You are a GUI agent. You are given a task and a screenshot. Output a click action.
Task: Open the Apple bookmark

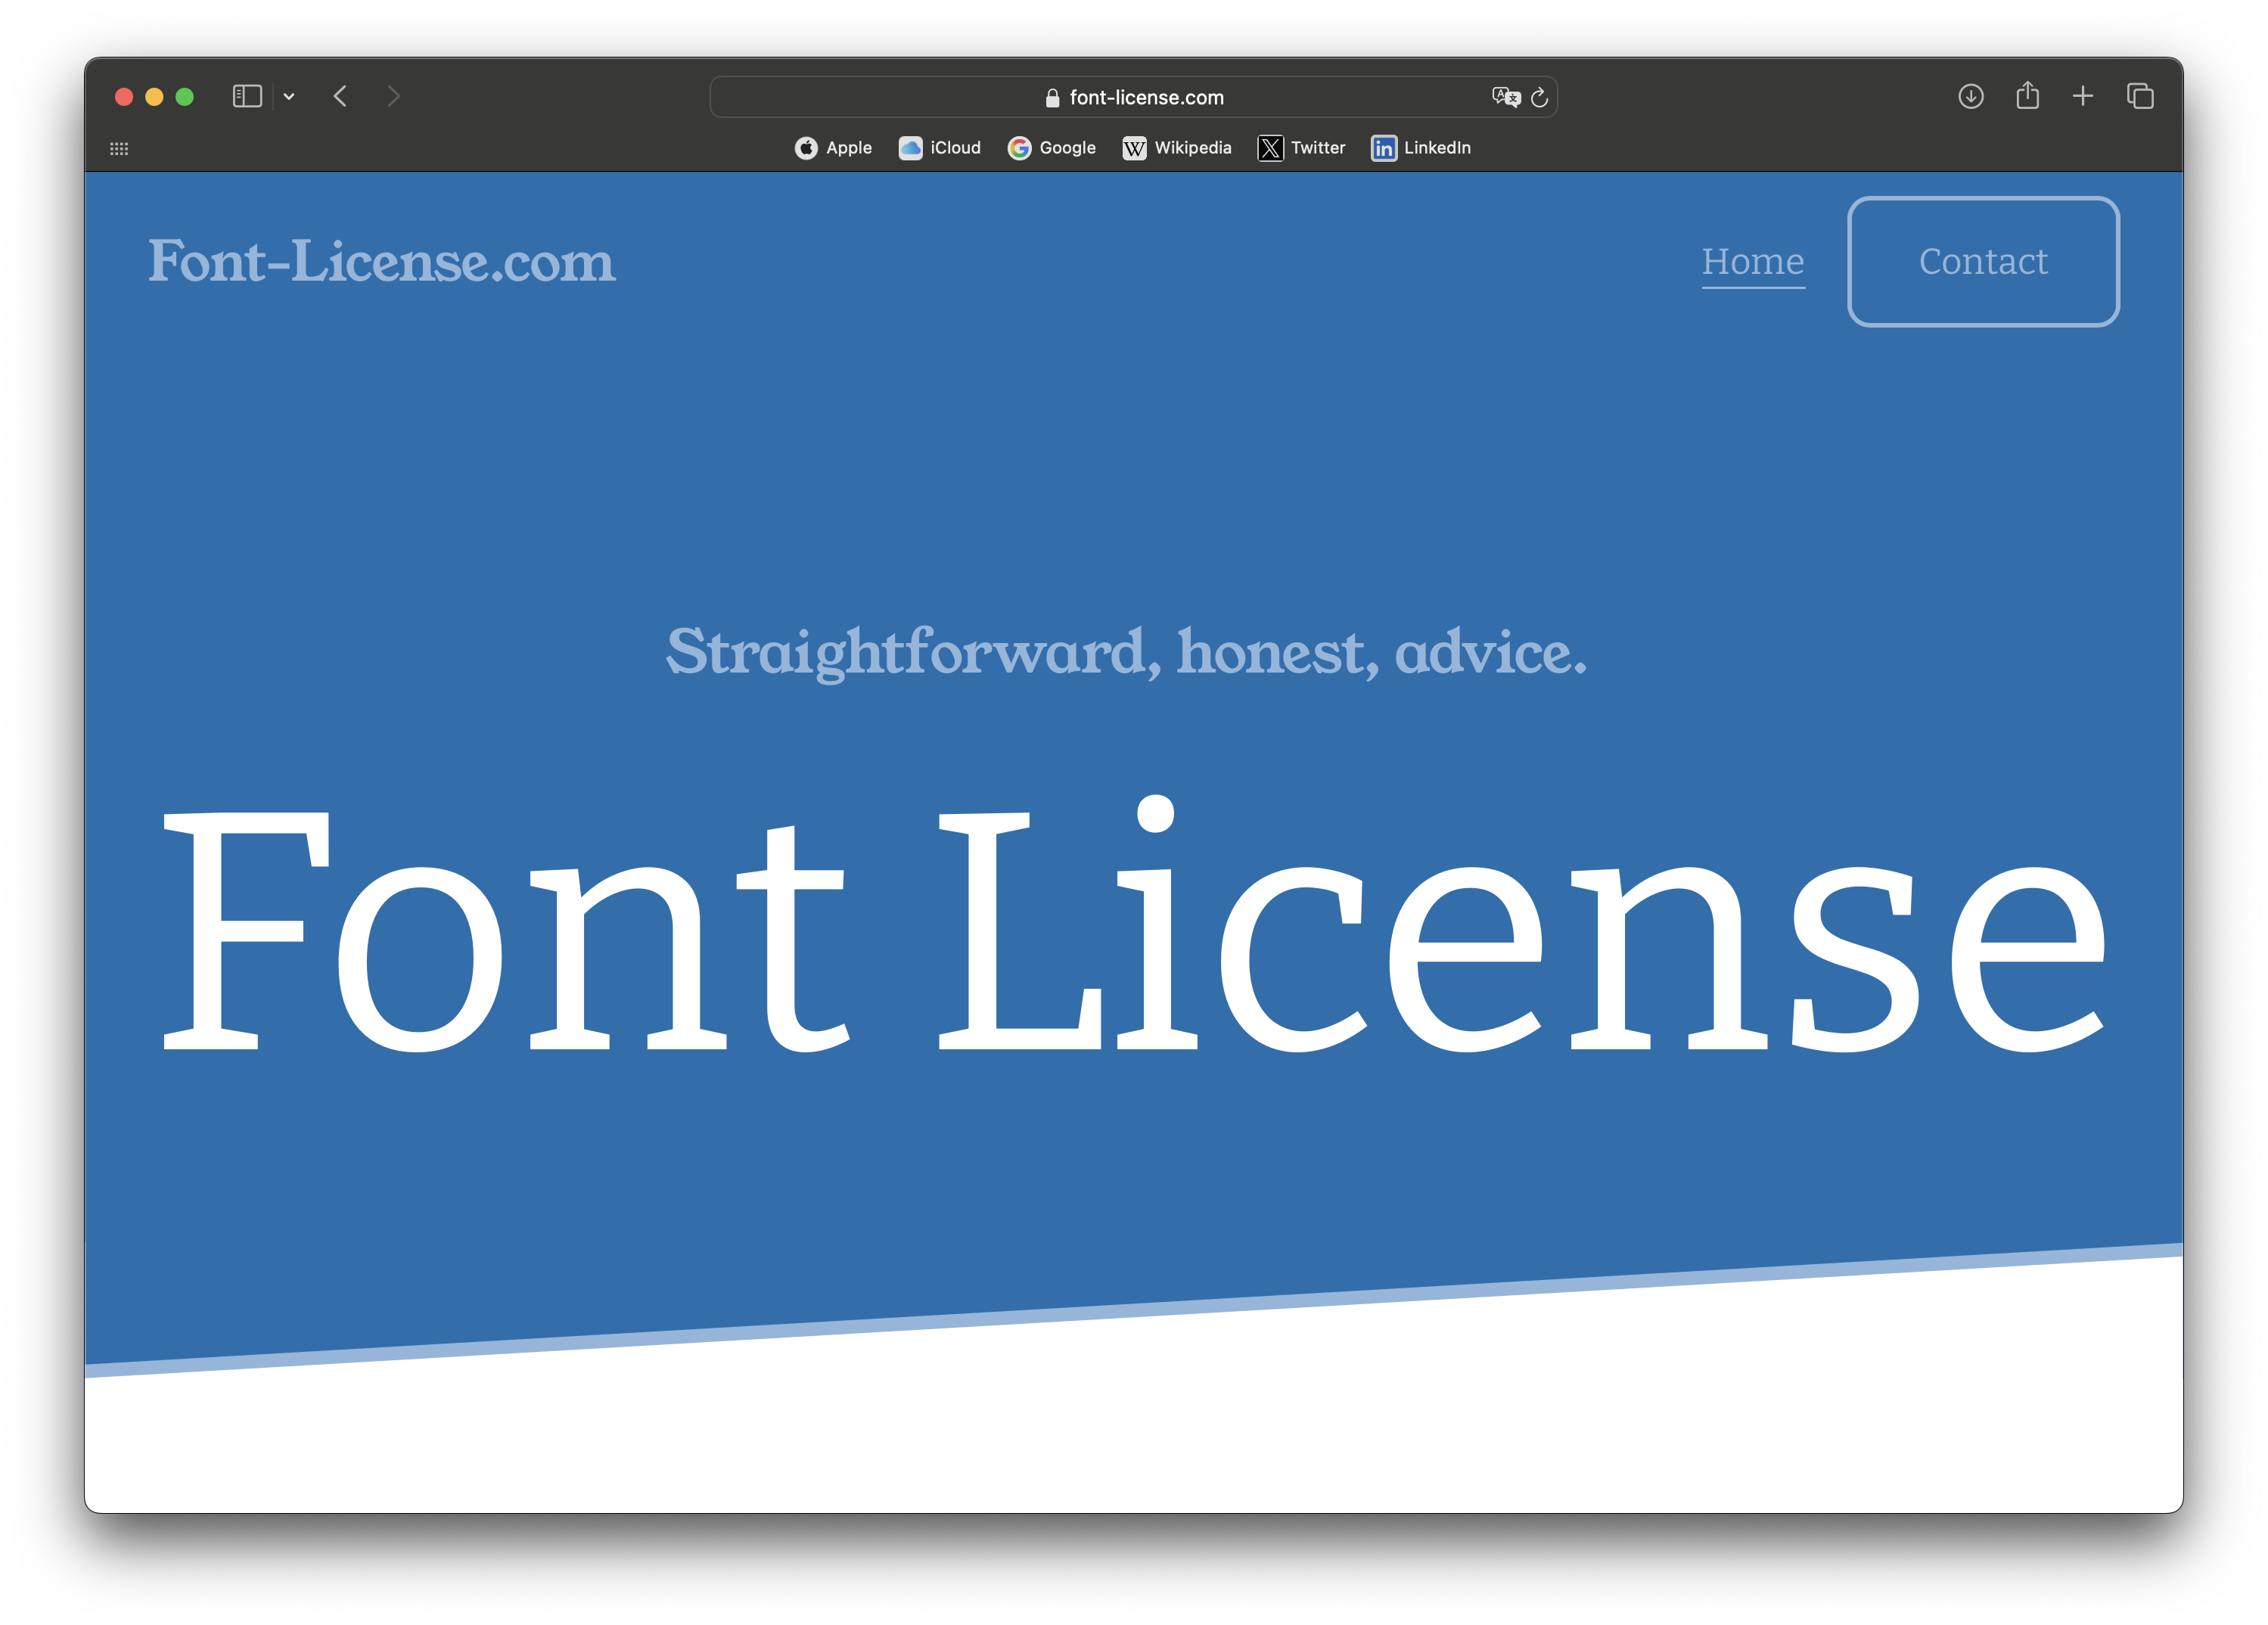[x=833, y=148]
